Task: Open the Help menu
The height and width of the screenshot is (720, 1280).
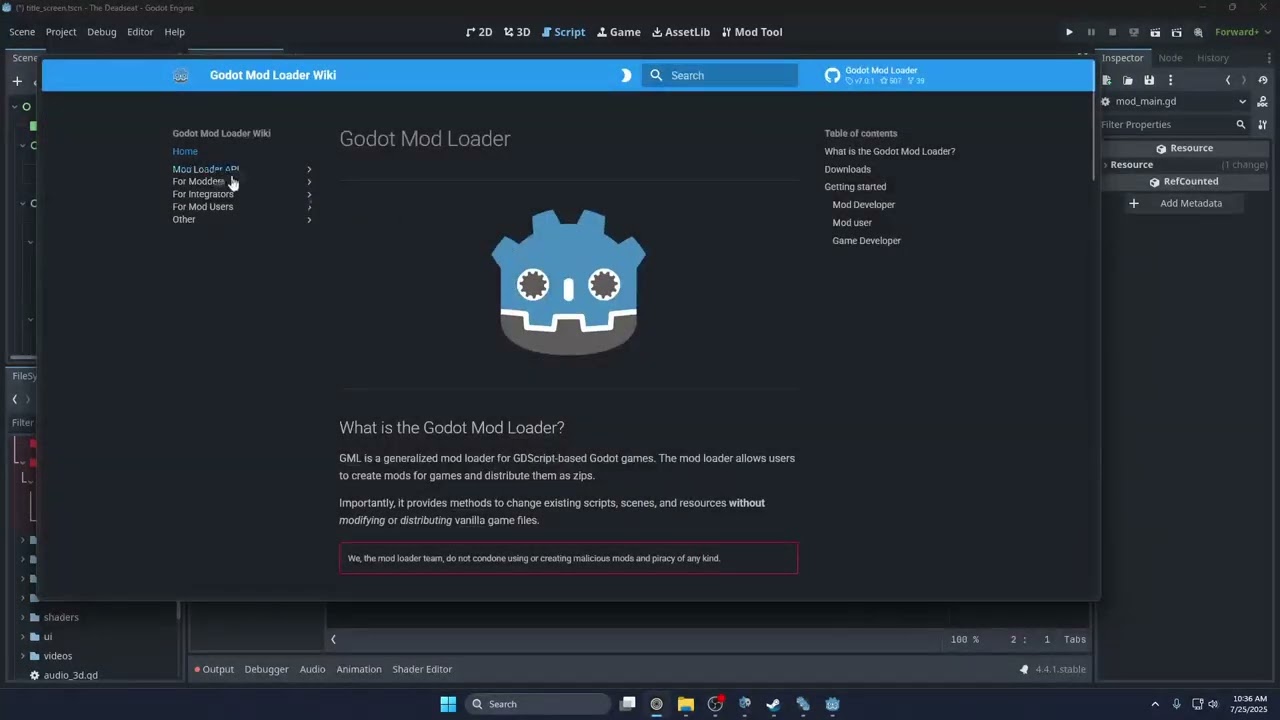Action: coord(175,32)
